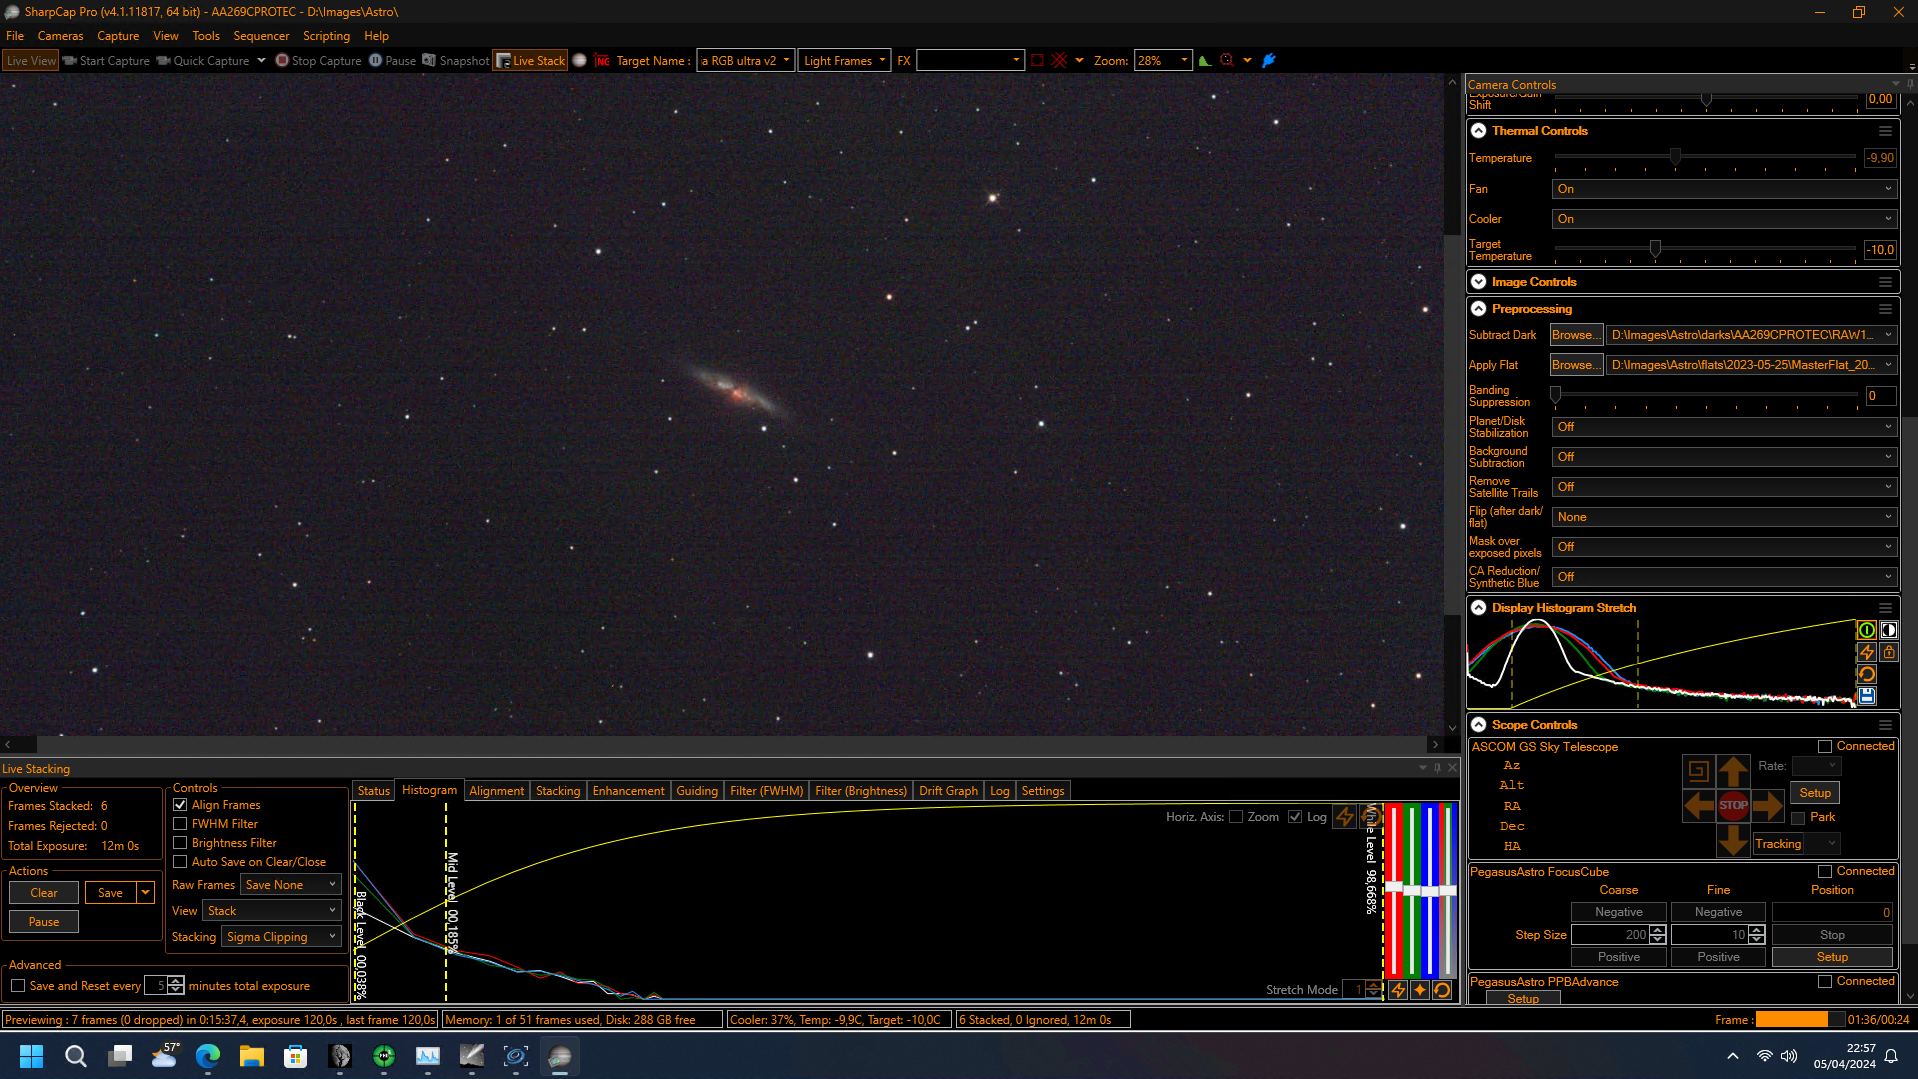Screen dimensions: 1918x1079
Task: Click the Banding Suppression slider
Action: (1705, 395)
